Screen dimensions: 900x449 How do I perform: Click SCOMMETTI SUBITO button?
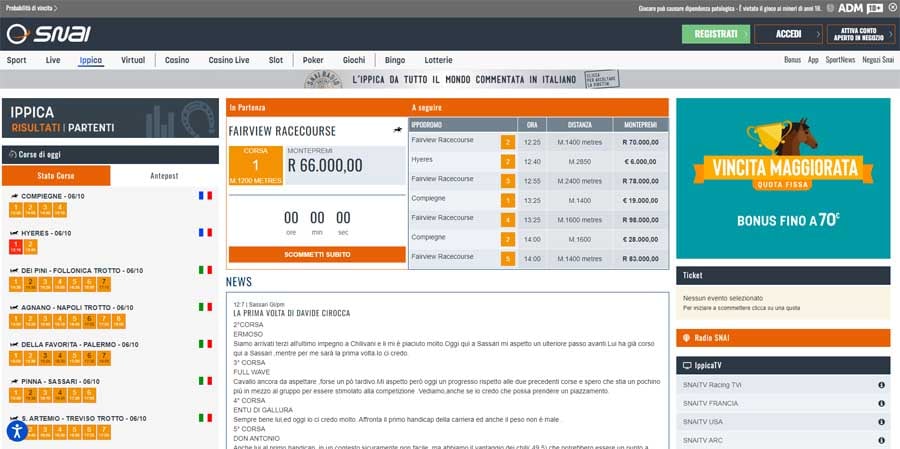coord(317,254)
